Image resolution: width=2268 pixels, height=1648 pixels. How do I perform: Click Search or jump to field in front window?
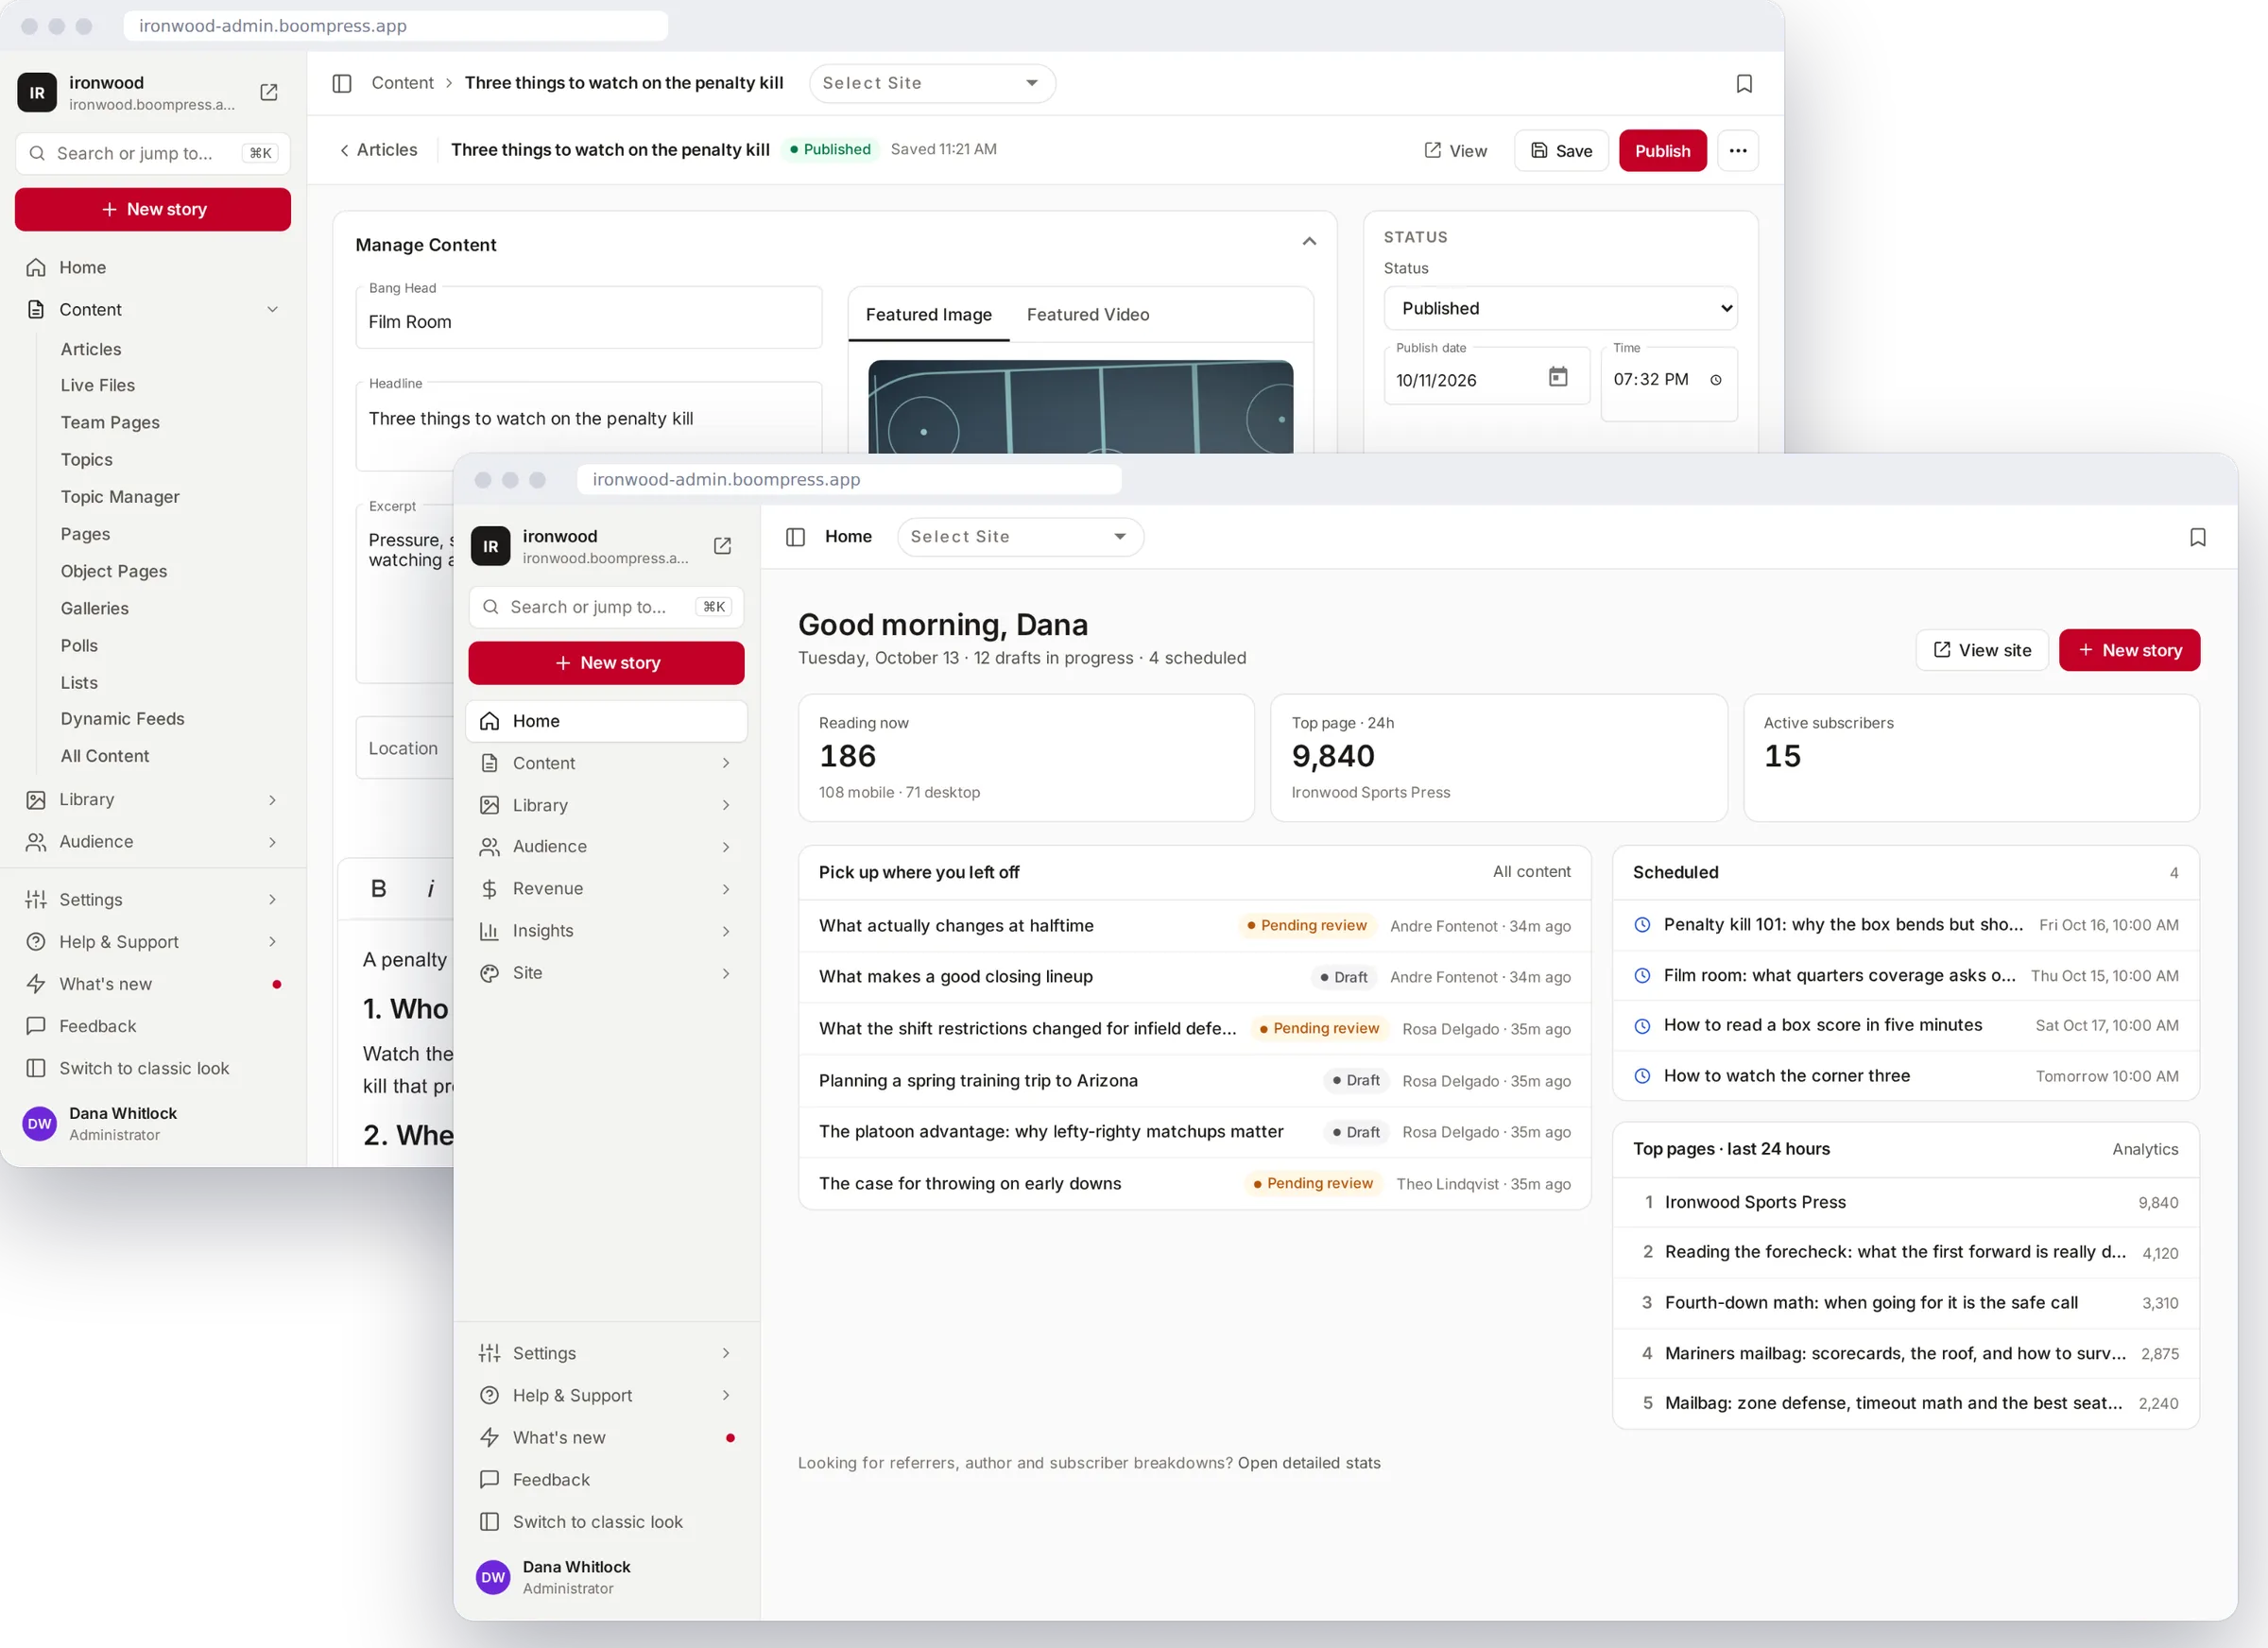tap(606, 607)
